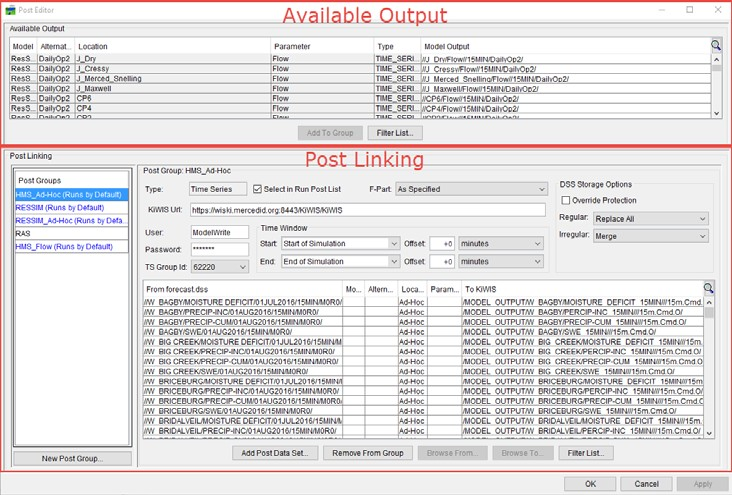The width and height of the screenshot is (732, 495).
Task: Click the End Offset value field
Action: 442,262
